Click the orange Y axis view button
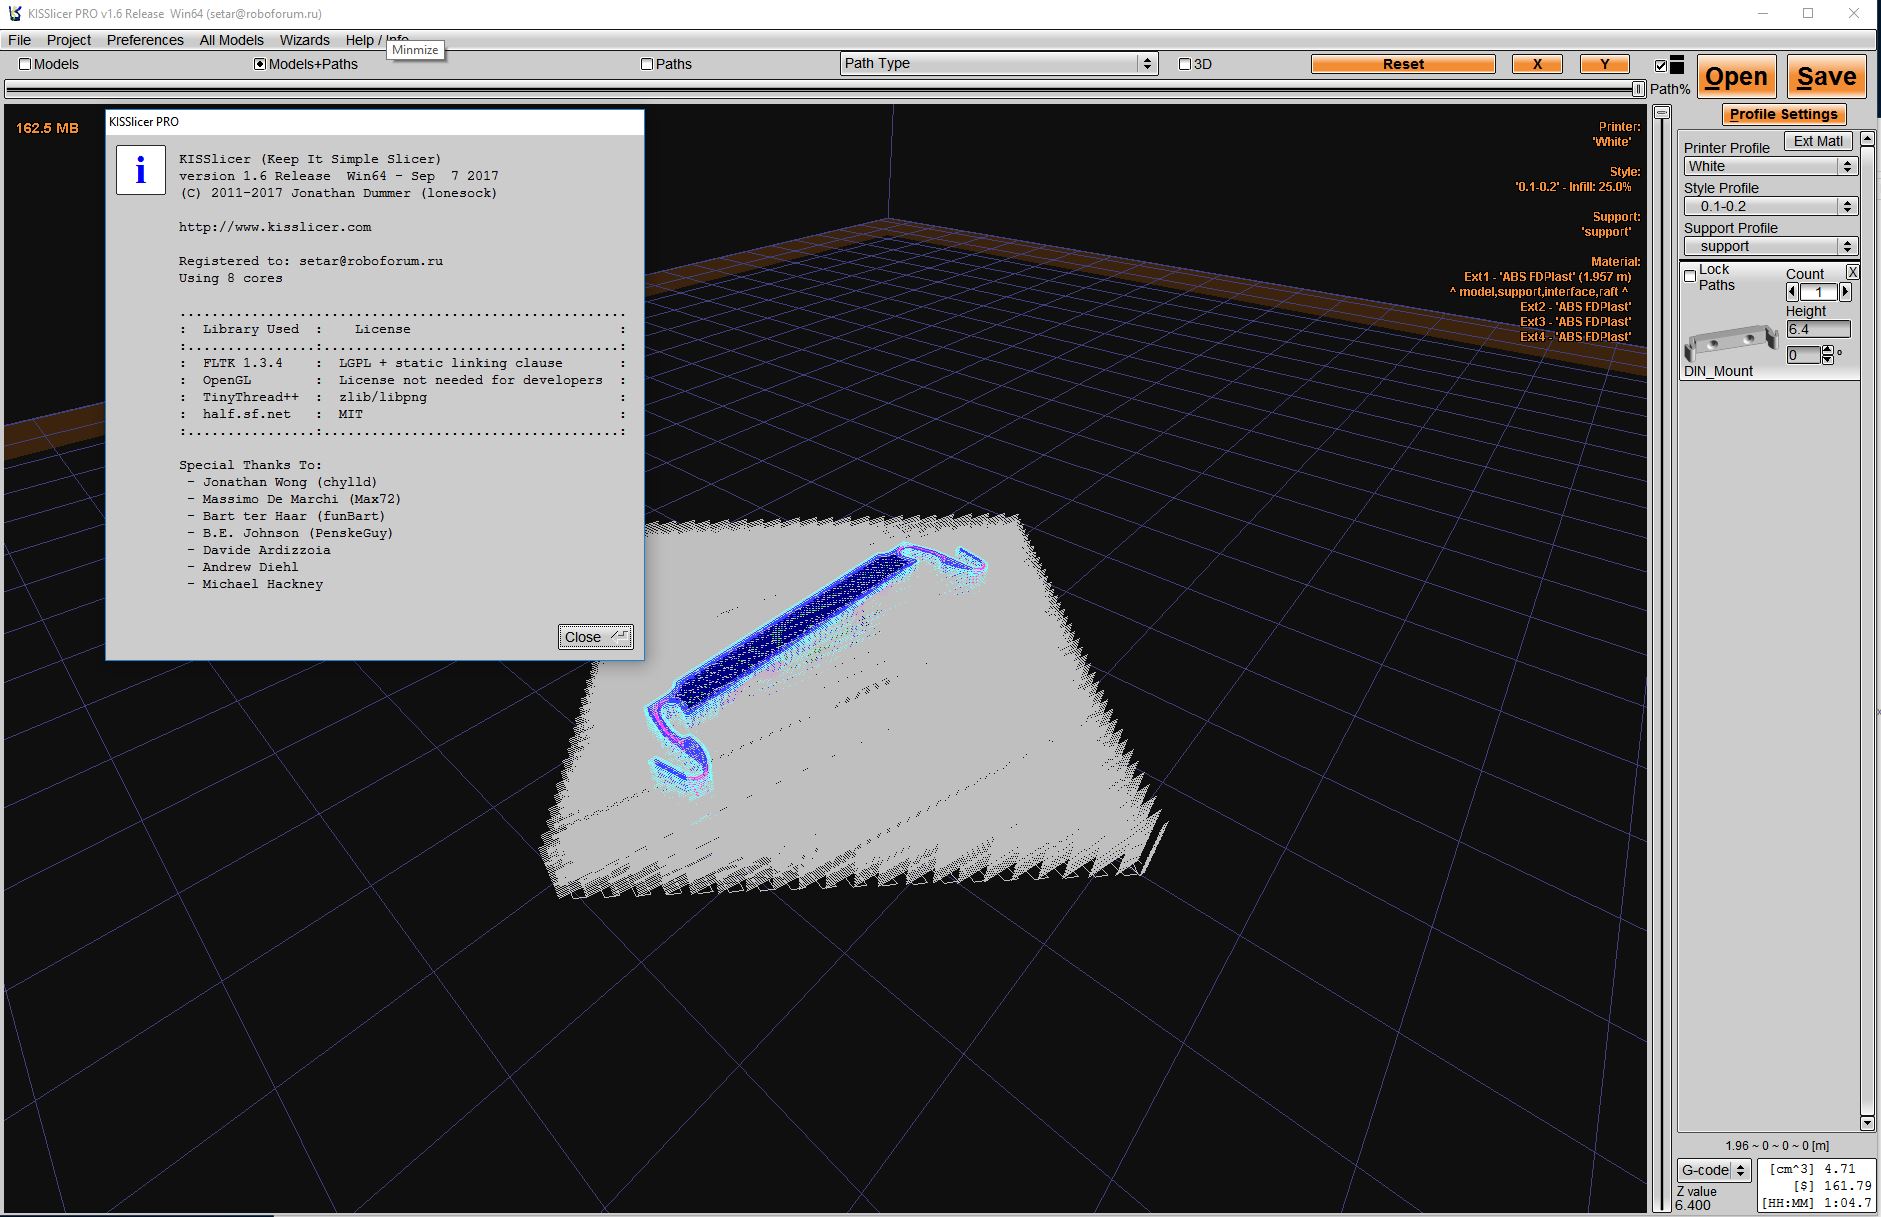The width and height of the screenshot is (1881, 1217). point(1604,64)
